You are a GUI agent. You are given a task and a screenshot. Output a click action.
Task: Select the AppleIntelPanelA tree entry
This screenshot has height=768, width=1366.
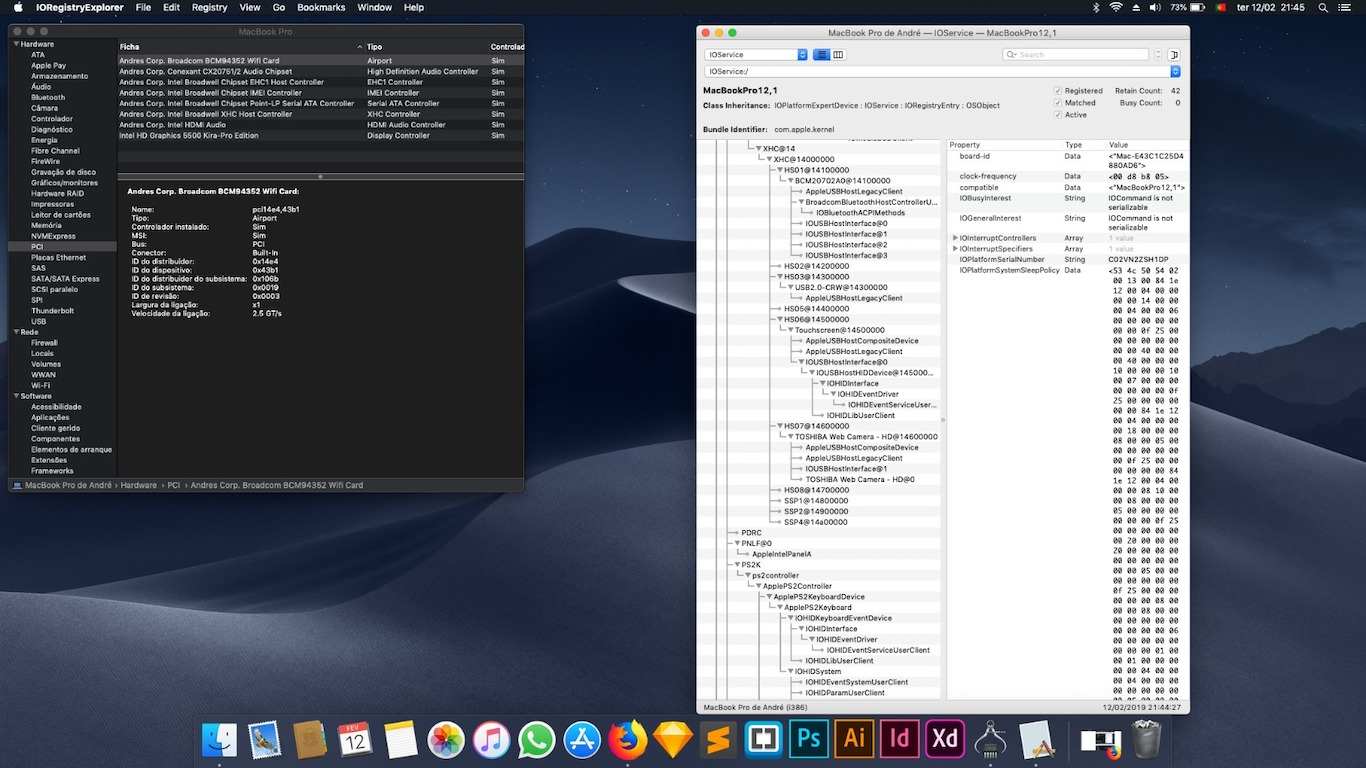(x=781, y=554)
